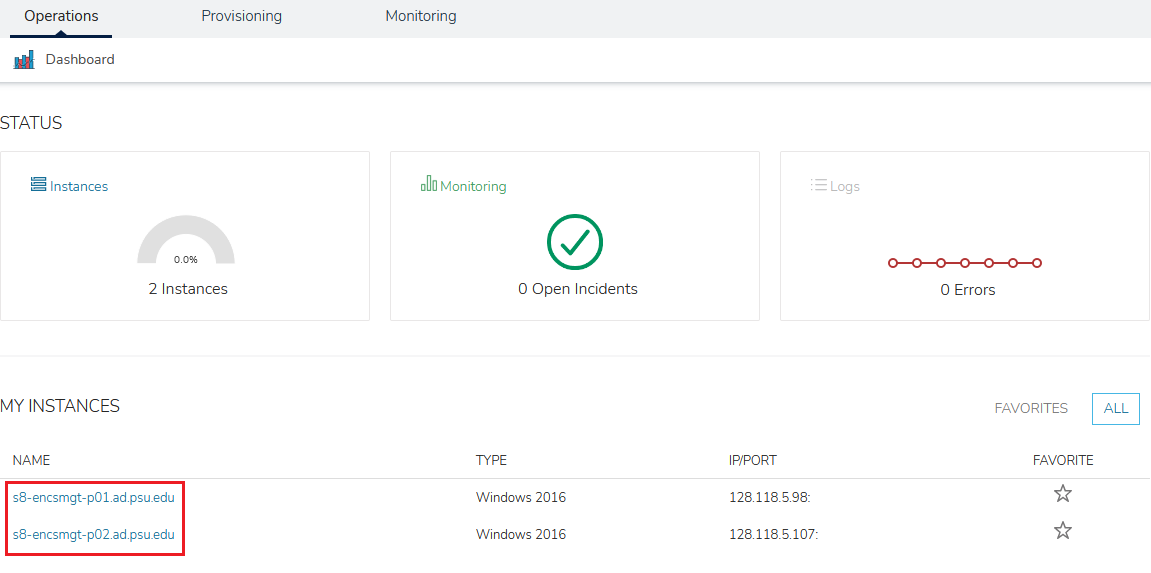Switch to the Provisioning tab
Screen dimensions: 1151x573
pos(241,16)
